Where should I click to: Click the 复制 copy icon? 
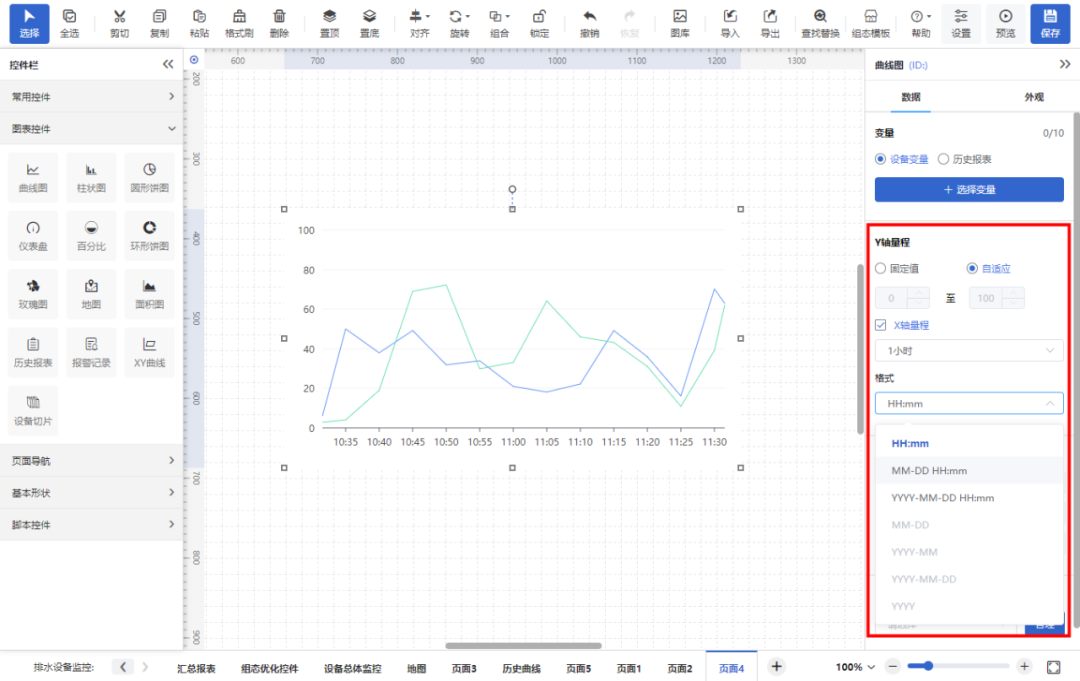tap(159, 23)
